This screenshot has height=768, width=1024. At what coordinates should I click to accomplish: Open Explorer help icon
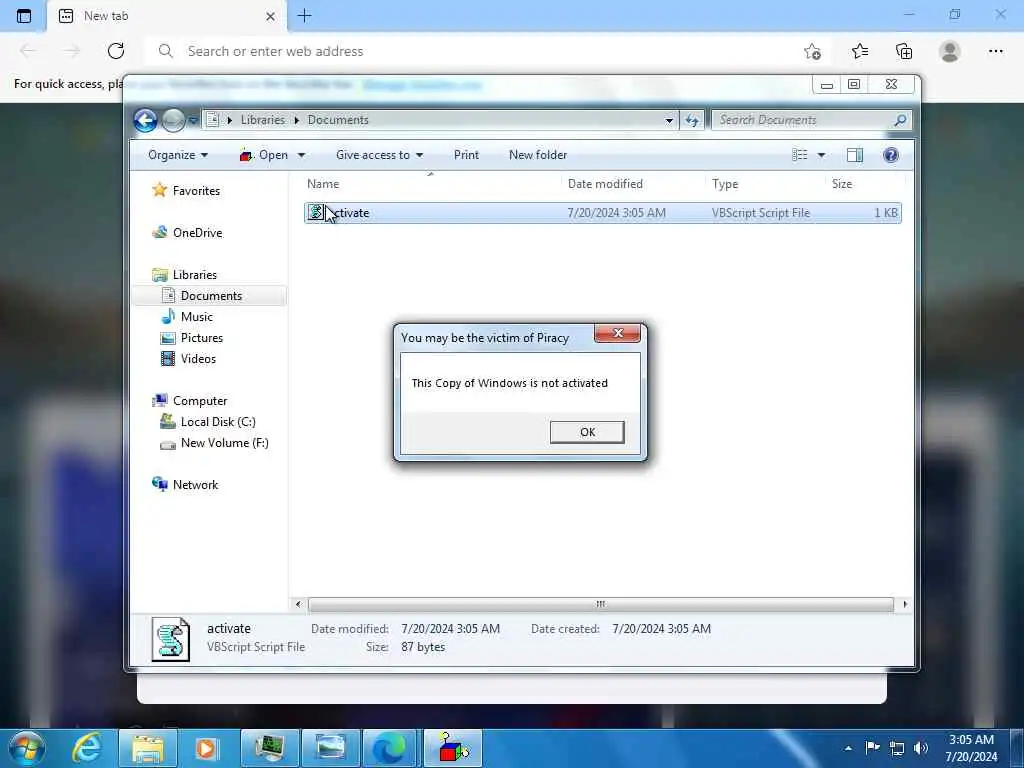coord(891,155)
